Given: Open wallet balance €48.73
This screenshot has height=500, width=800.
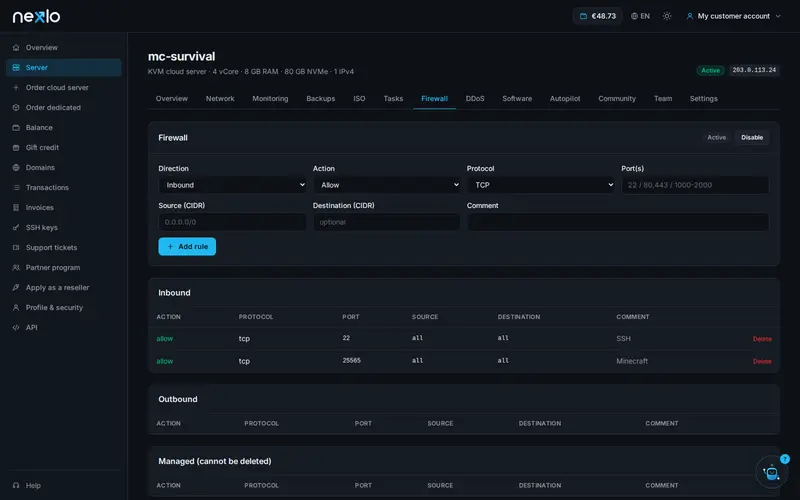Looking at the screenshot, I should point(597,16).
